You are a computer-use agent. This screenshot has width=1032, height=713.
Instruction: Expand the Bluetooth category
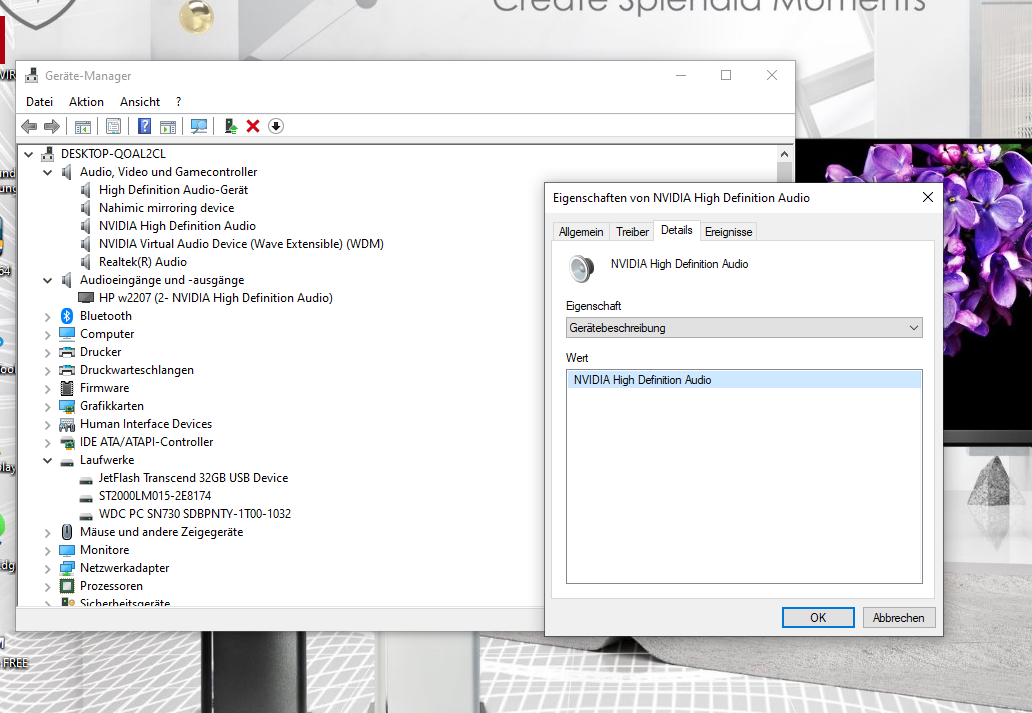point(47,317)
